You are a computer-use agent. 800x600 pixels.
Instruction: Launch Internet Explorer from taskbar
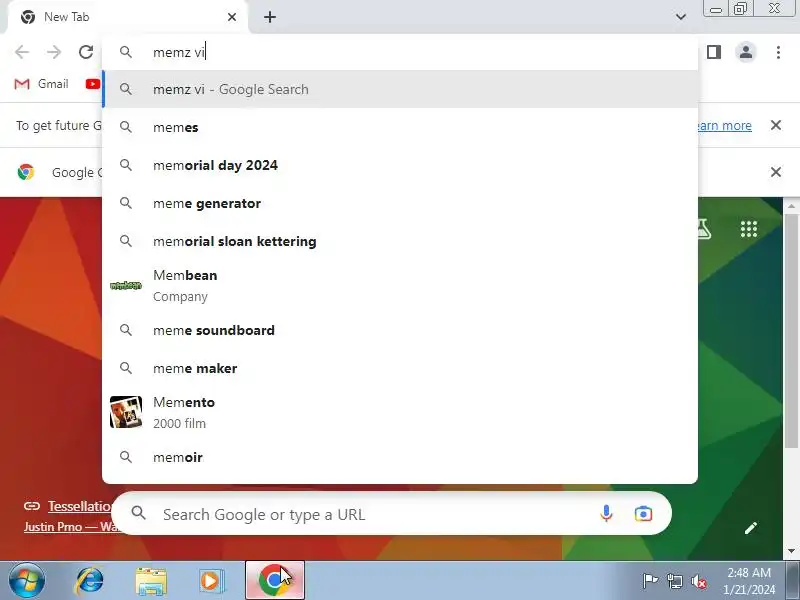click(x=89, y=581)
